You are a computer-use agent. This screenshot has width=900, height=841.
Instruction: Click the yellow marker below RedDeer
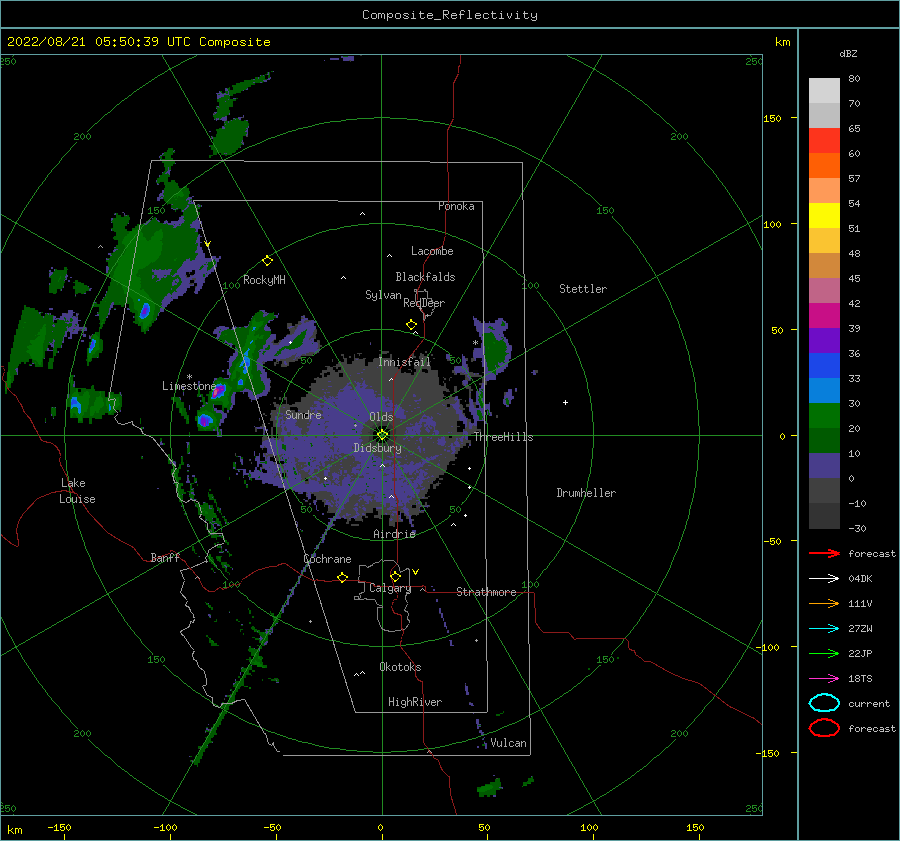point(412,324)
